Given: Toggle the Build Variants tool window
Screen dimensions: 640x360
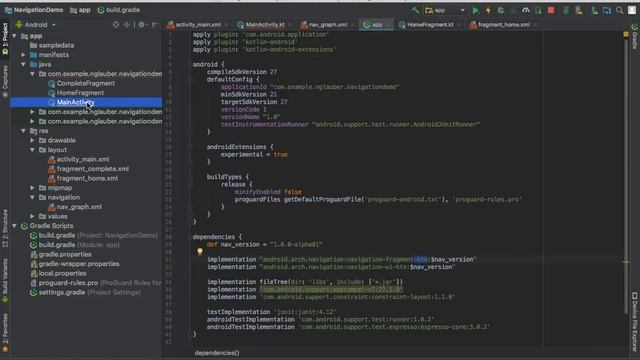Looking at the screenshot, I should point(5,281).
